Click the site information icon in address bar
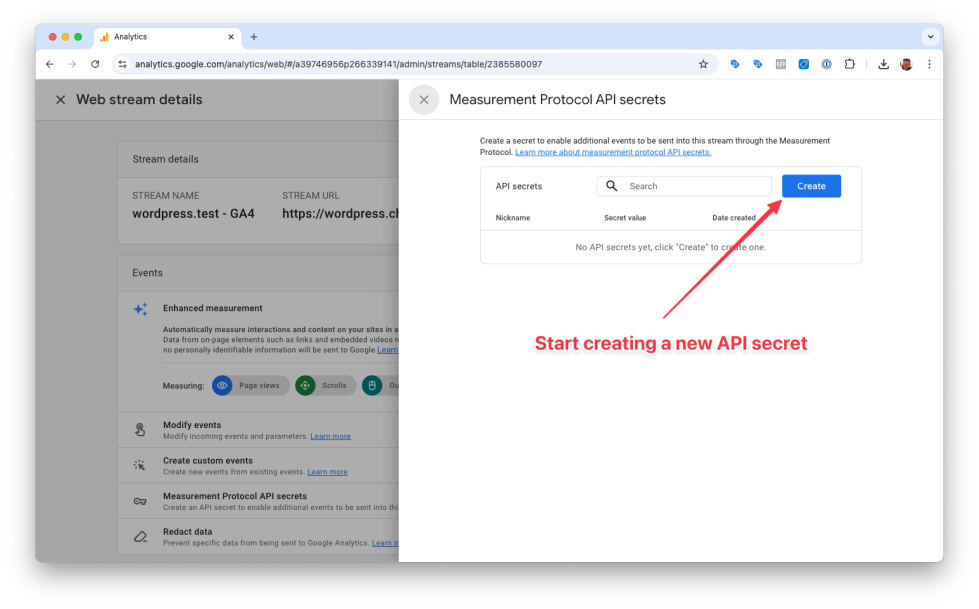Viewport: 979px width, 609px height. [x=122, y=64]
